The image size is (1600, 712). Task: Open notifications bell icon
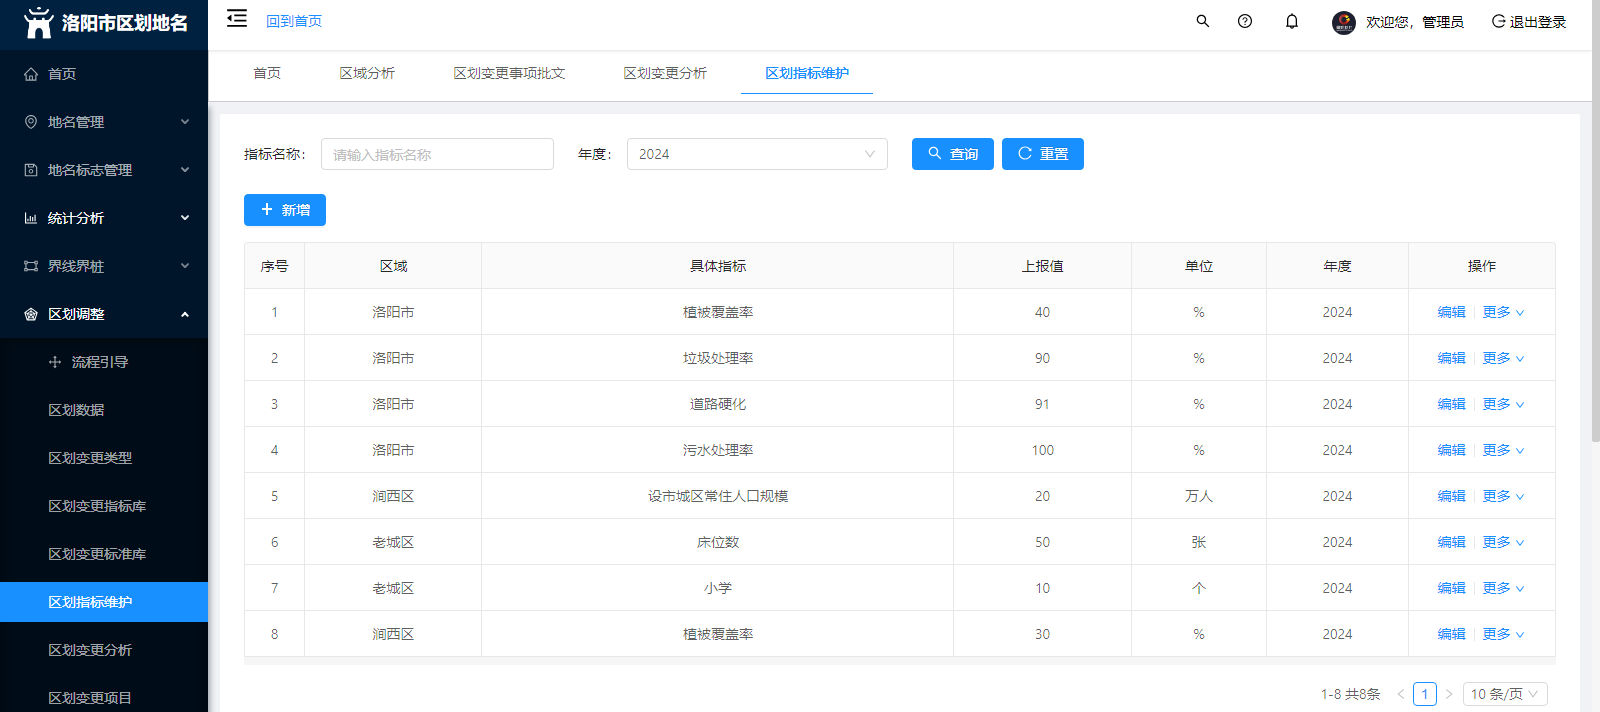tap(1292, 21)
